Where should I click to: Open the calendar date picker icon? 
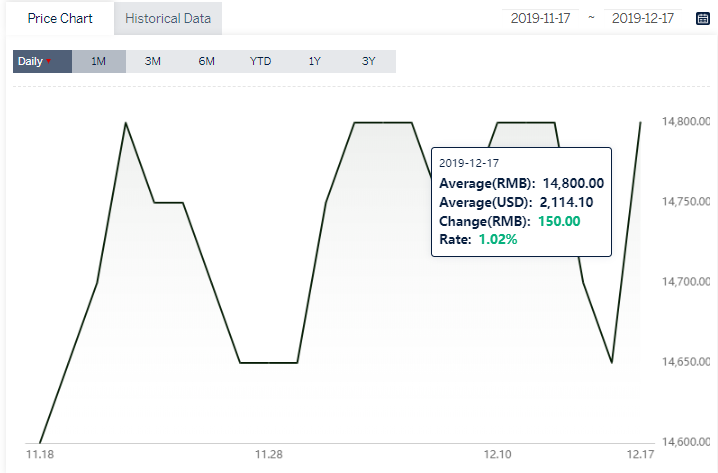tap(702, 18)
